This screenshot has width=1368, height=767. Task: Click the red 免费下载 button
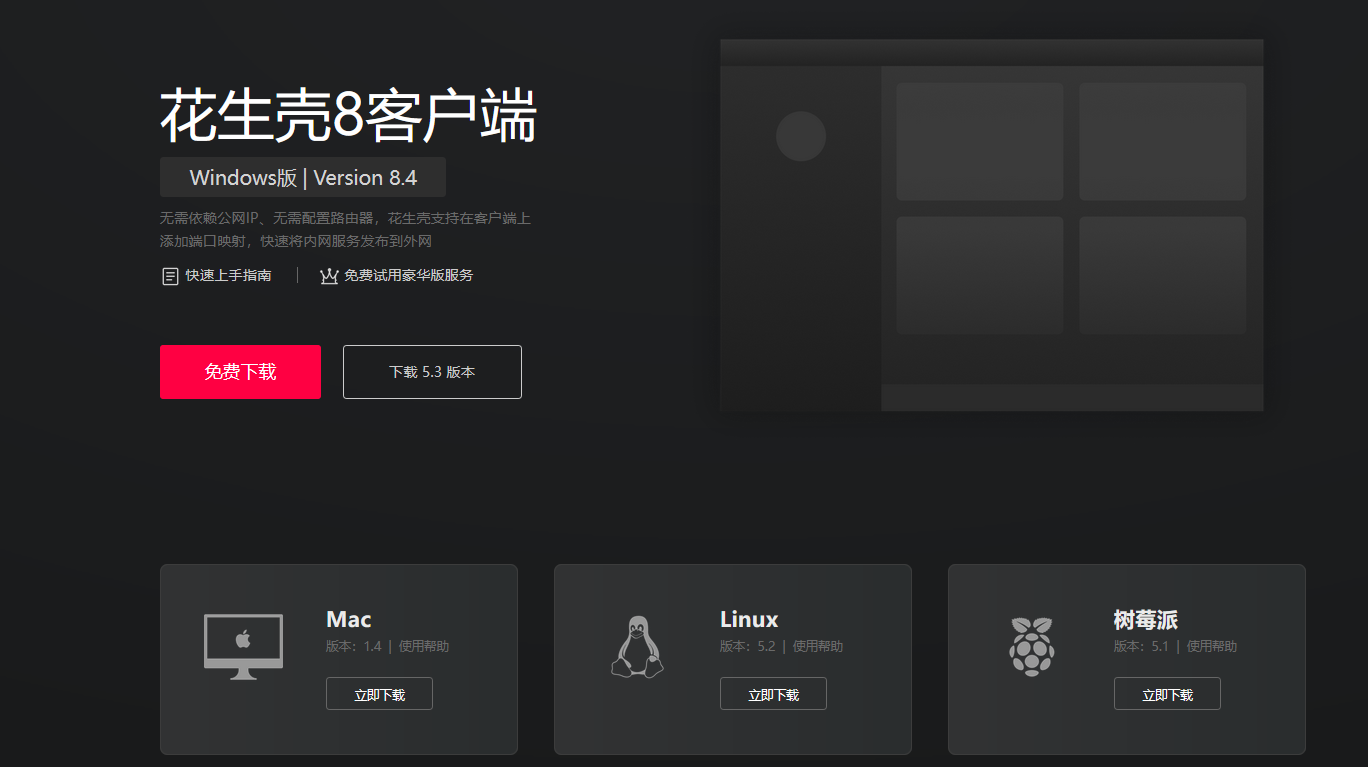click(240, 372)
